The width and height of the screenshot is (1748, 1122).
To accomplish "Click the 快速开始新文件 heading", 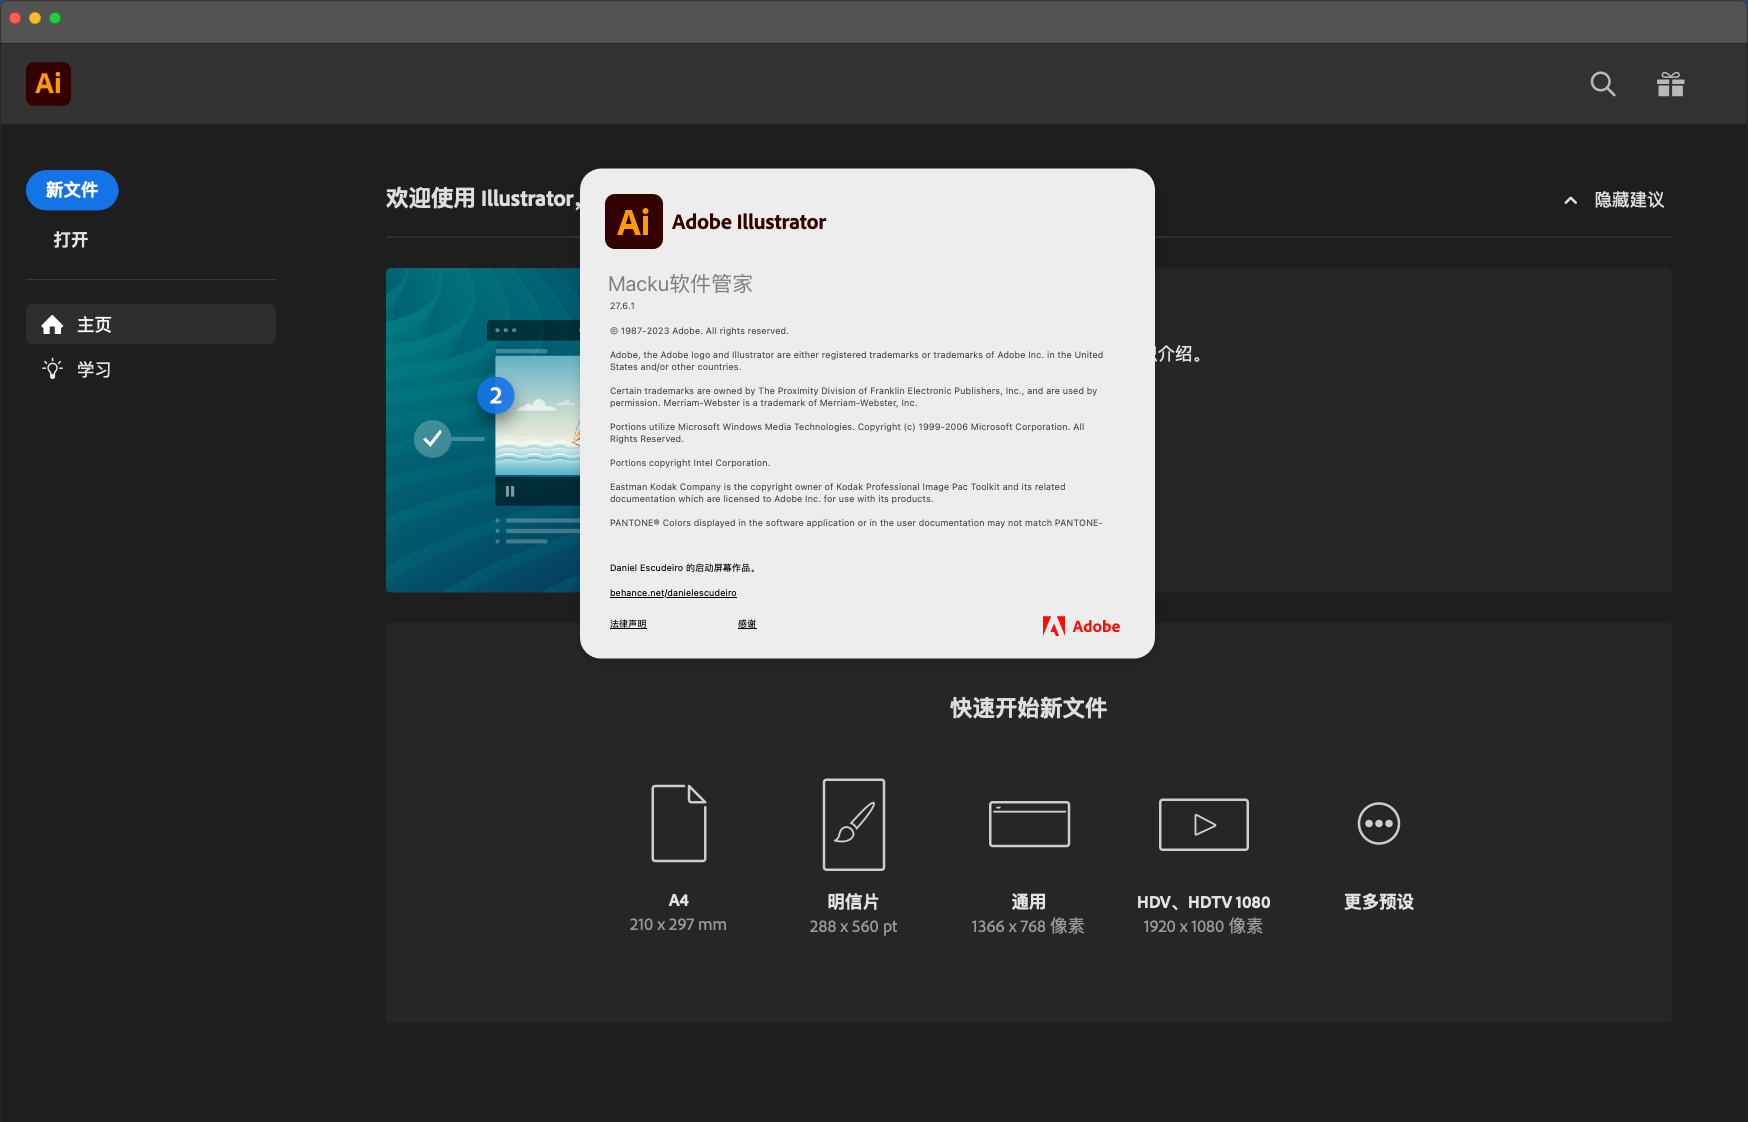I will (1028, 708).
